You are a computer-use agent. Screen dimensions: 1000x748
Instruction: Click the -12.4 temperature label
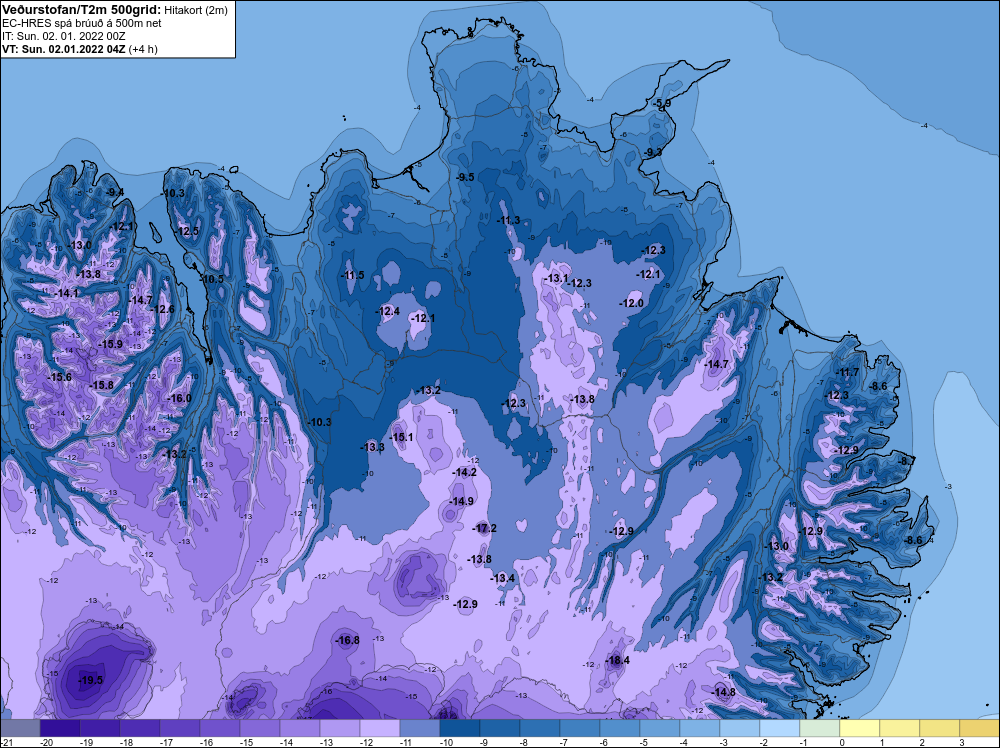pyautogui.click(x=387, y=311)
